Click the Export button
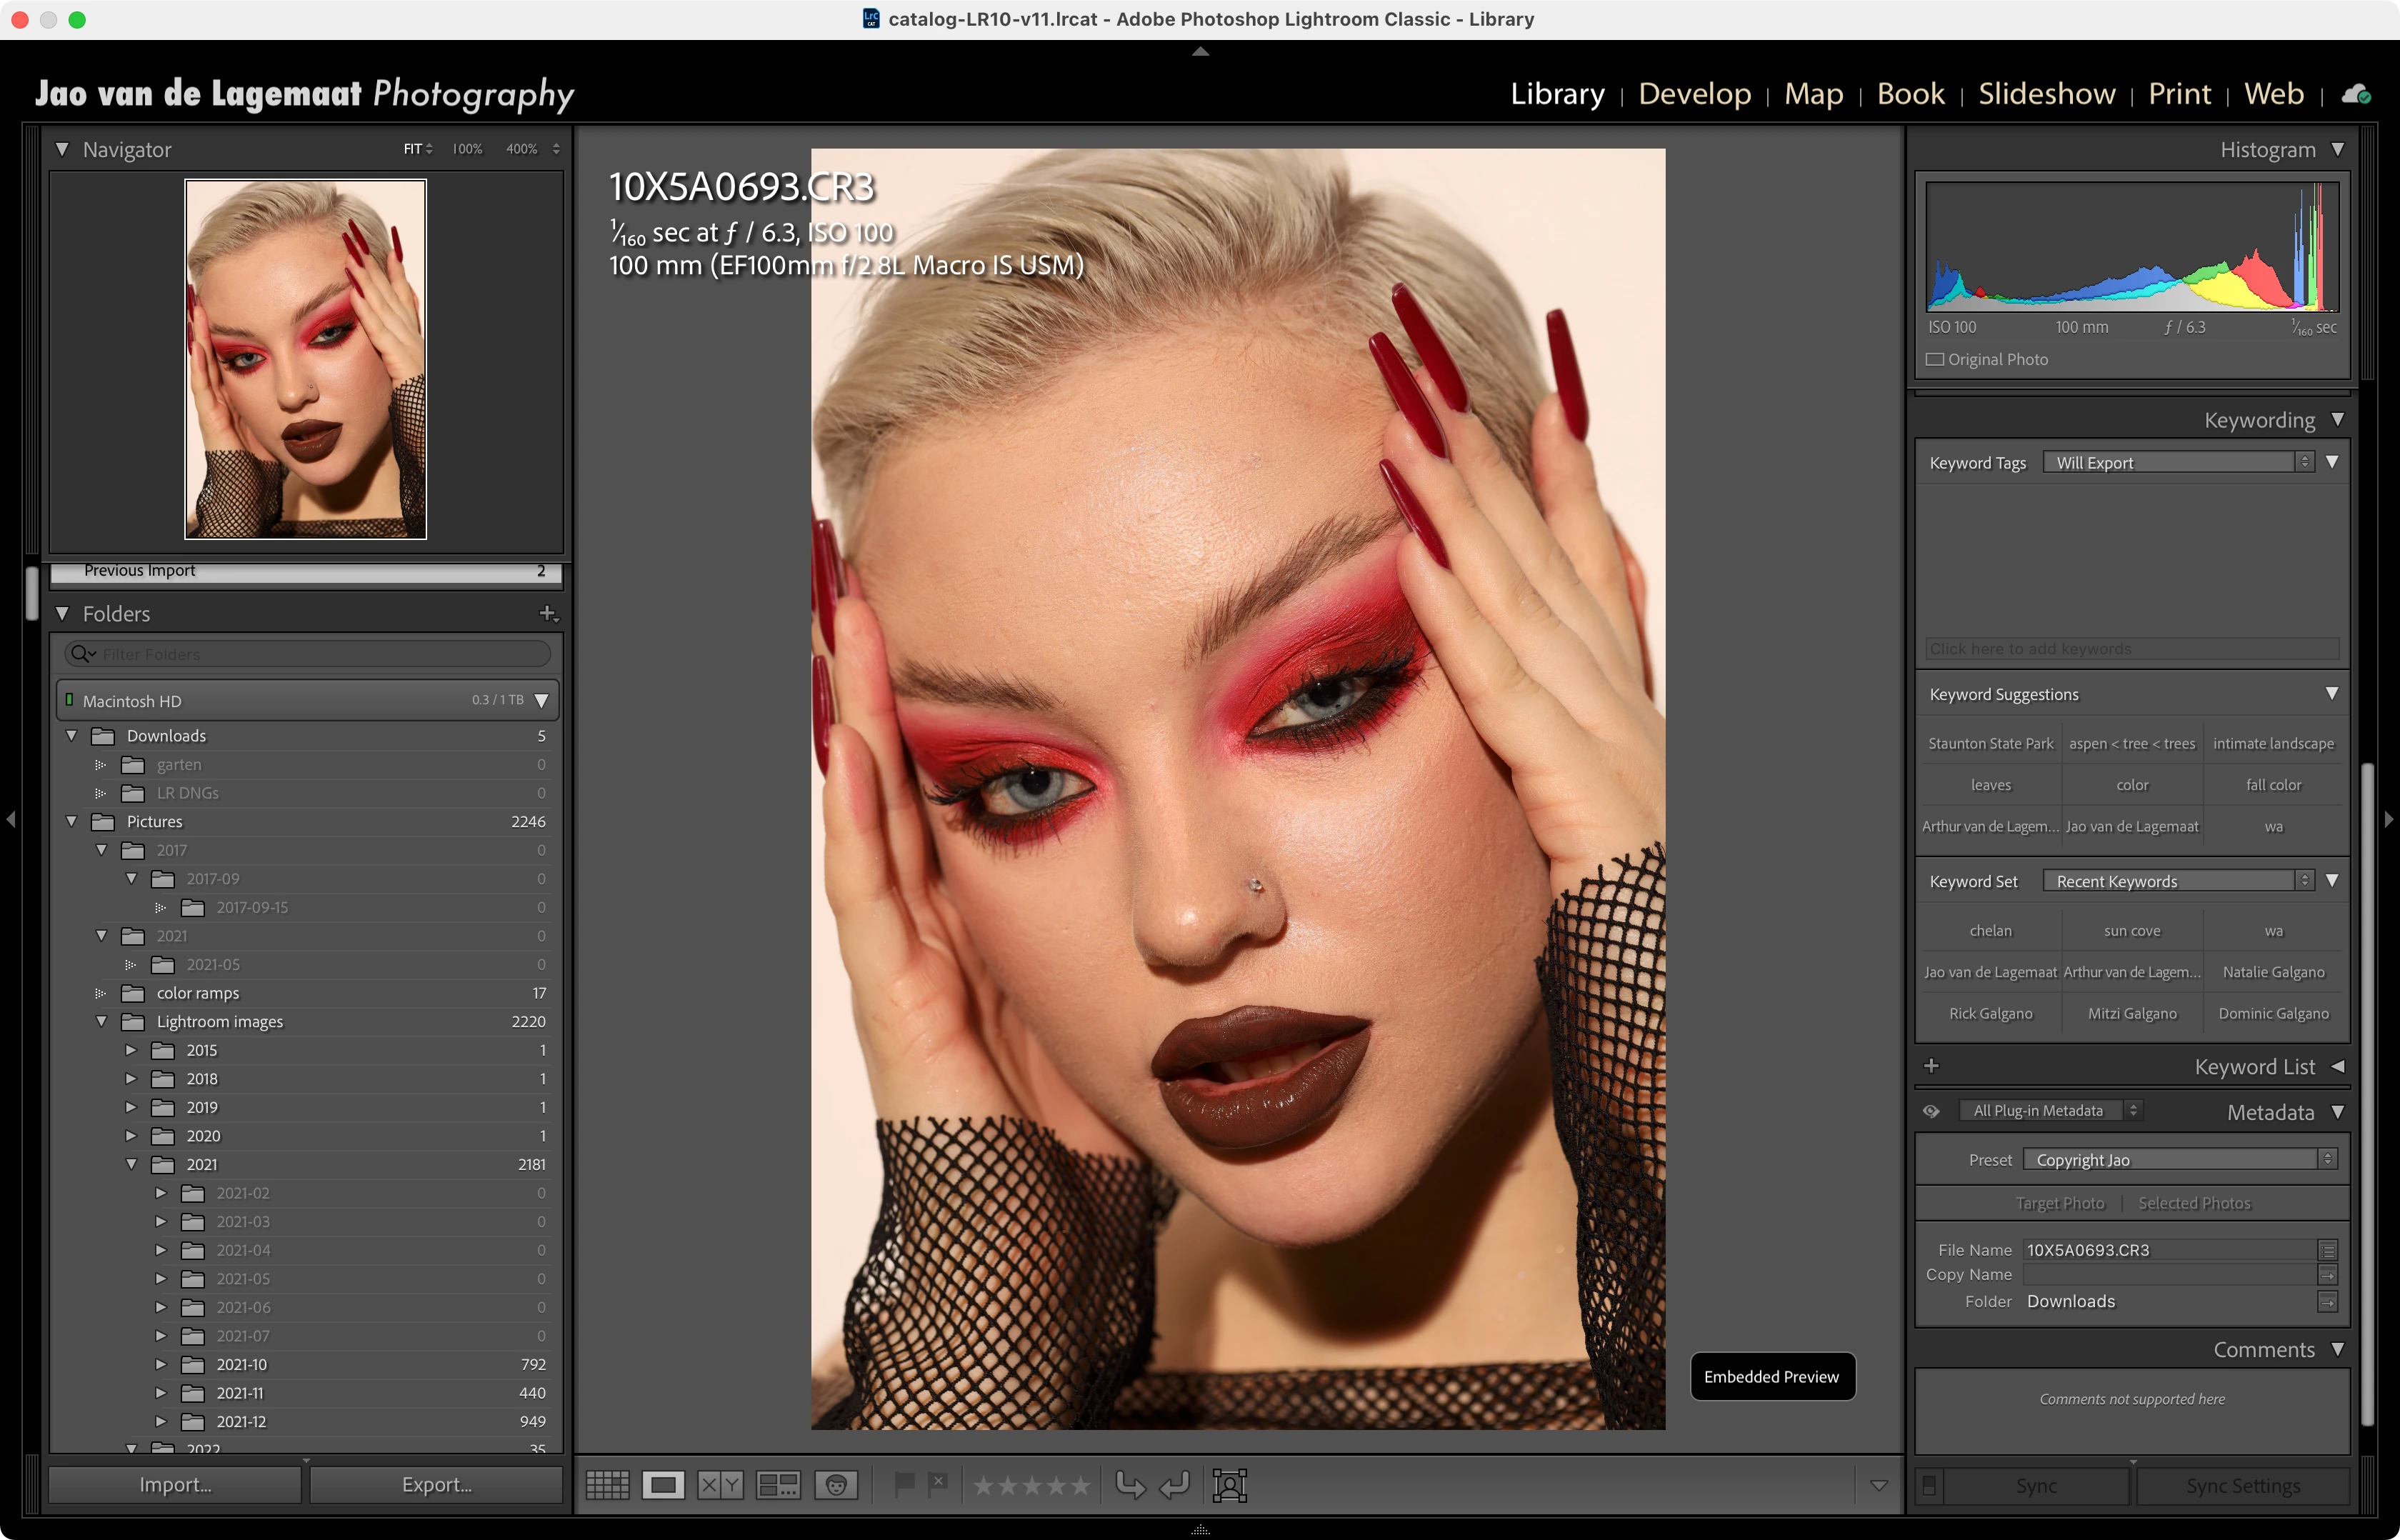The height and width of the screenshot is (1540, 2400). tap(436, 1485)
